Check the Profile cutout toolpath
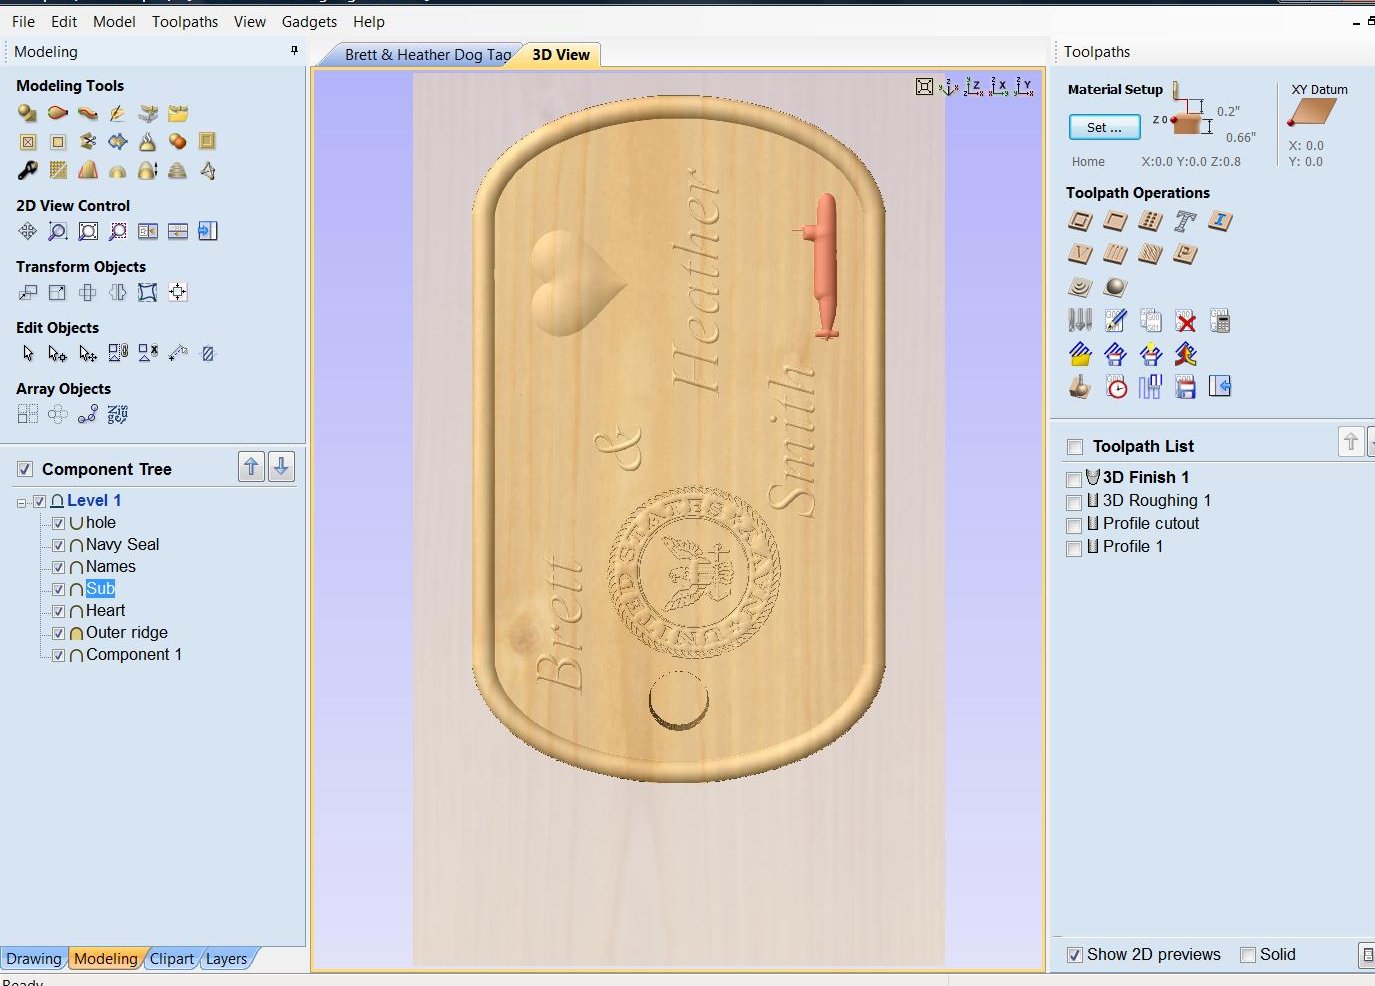The width and height of the screenshot is (1375, 986). 1074,525
